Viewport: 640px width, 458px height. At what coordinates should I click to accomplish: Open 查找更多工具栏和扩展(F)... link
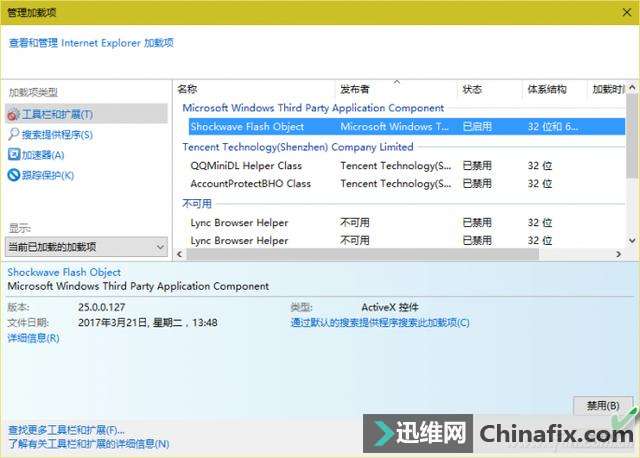click(x=66, y=430)
